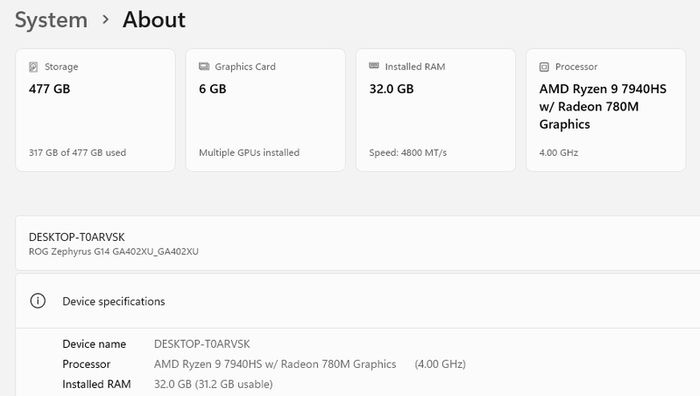Select the DESKTOP-T0ARVSK header panel
The image size is (700, 396).
pyautogui.click(x=358, y=243)
